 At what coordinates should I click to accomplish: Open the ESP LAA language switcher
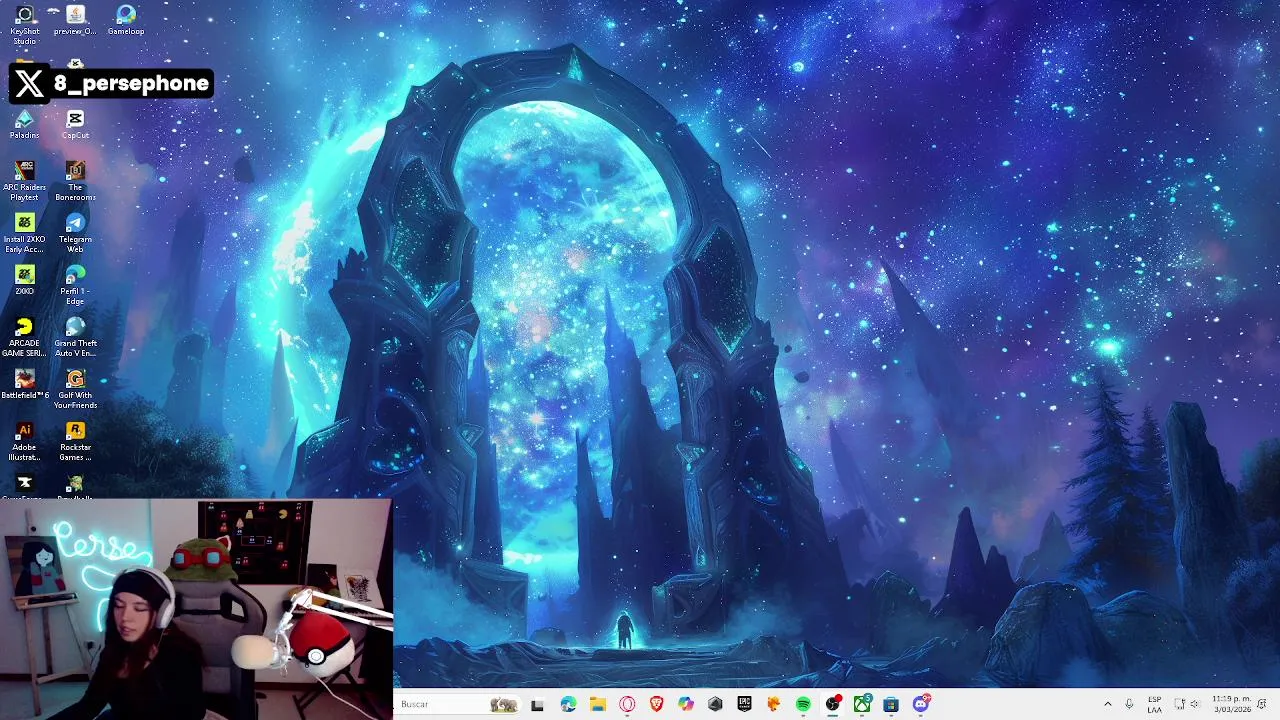point(1155,704)
